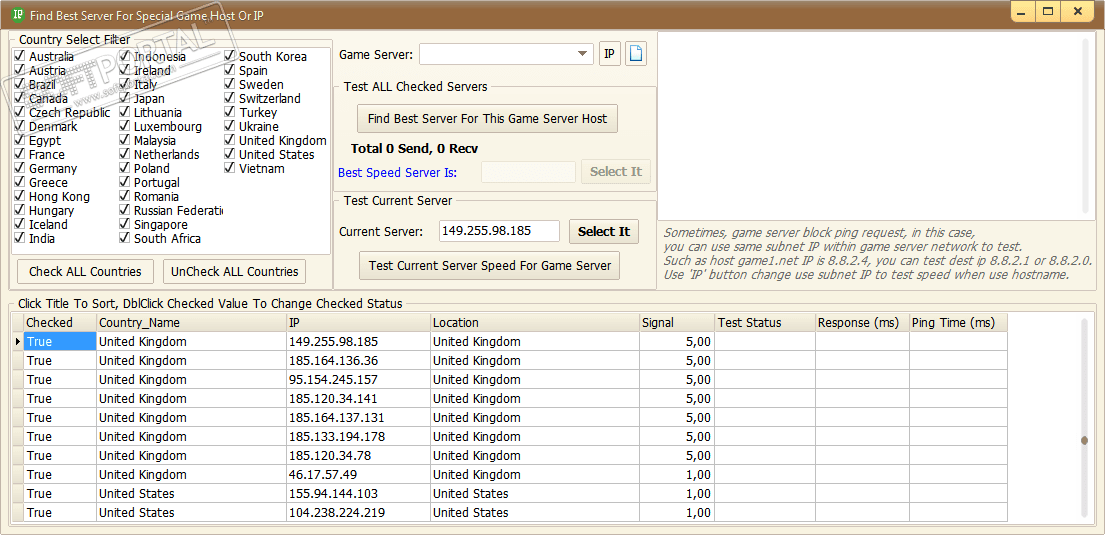Sort by the Signal column header

click(x=677, y=323)
